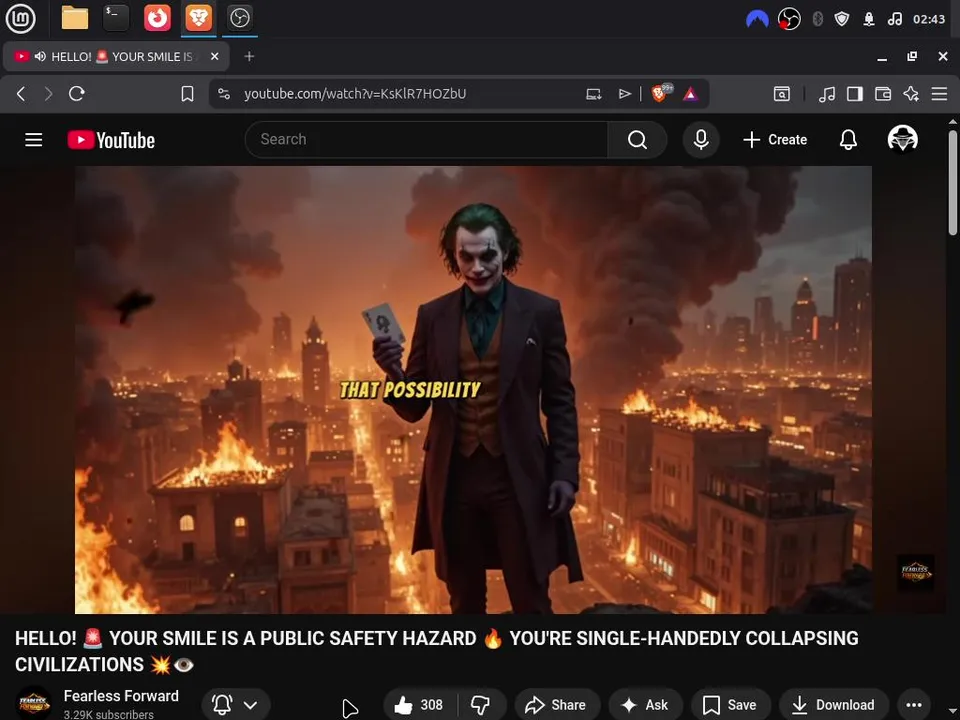Viewport: 960px width, 720px height.
Task: Launch the terminal from the taskbar
Action: [x=116, y=18]
